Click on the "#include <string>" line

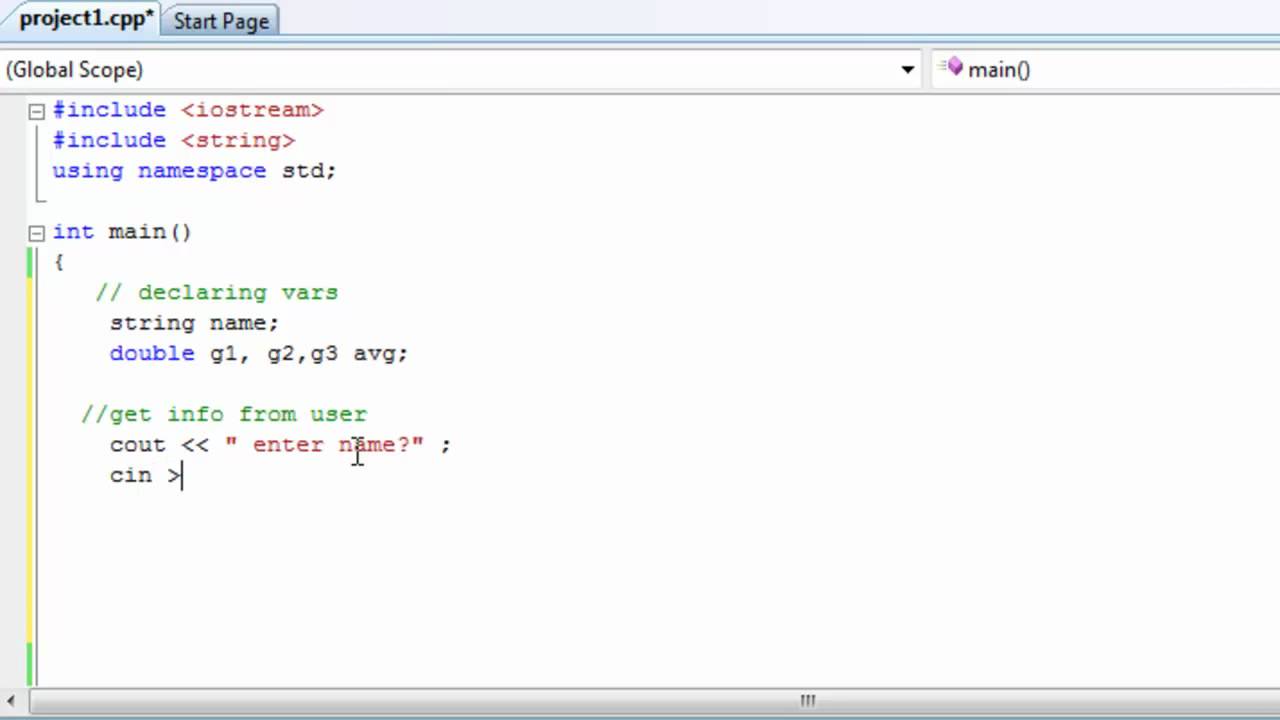pyautogui.click(x=174, y=140)
